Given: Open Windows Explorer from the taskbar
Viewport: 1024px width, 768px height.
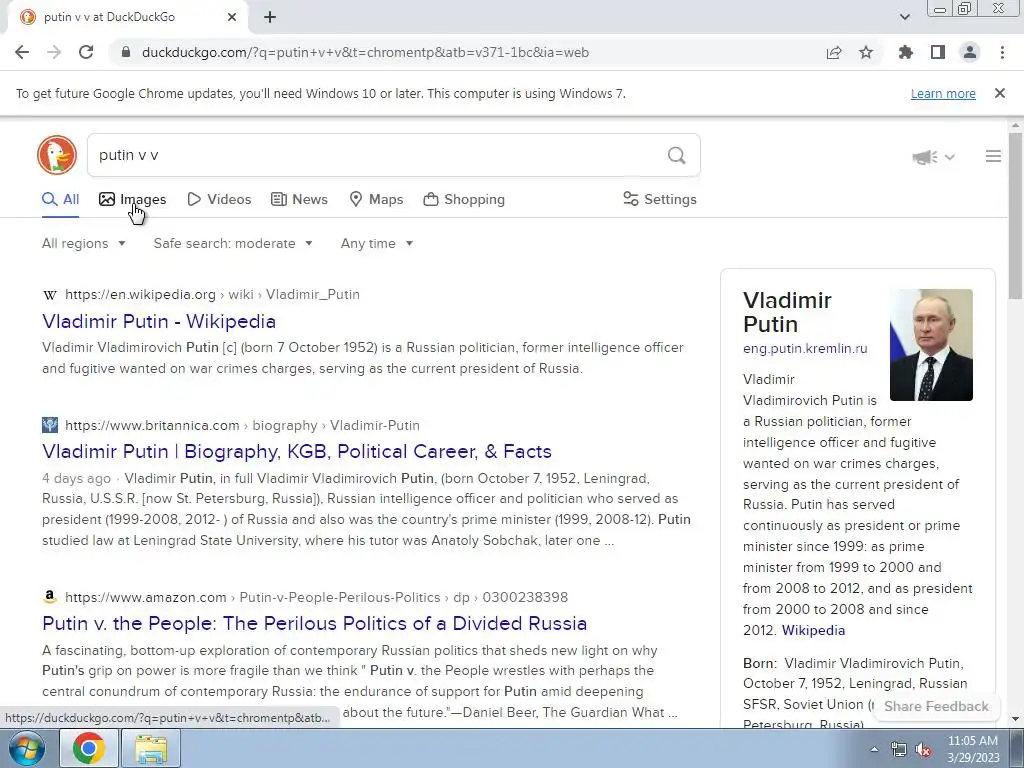Looking at the screenshot, I should click(151, 748).
